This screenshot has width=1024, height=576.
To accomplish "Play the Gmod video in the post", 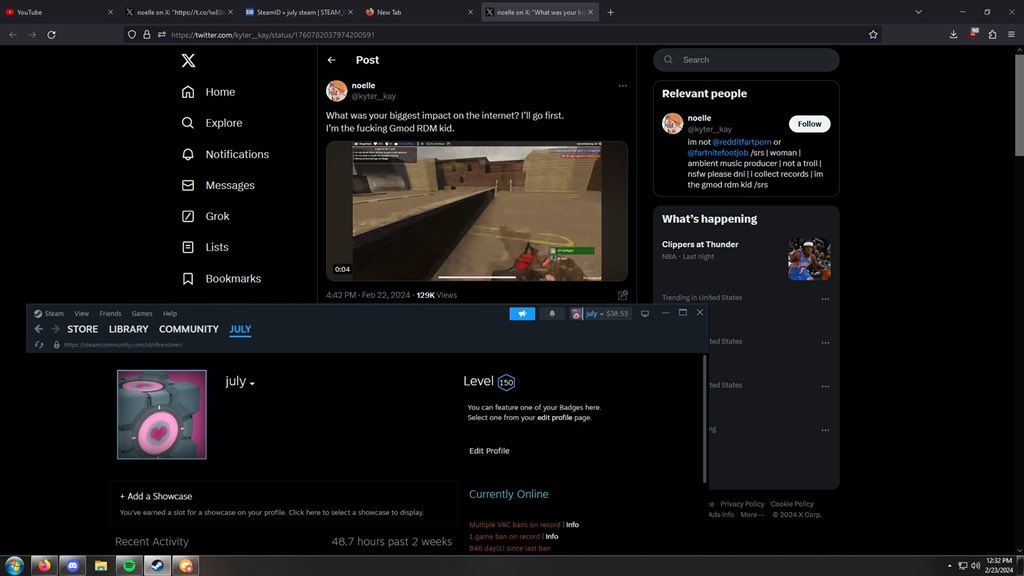I will point(477,210).
